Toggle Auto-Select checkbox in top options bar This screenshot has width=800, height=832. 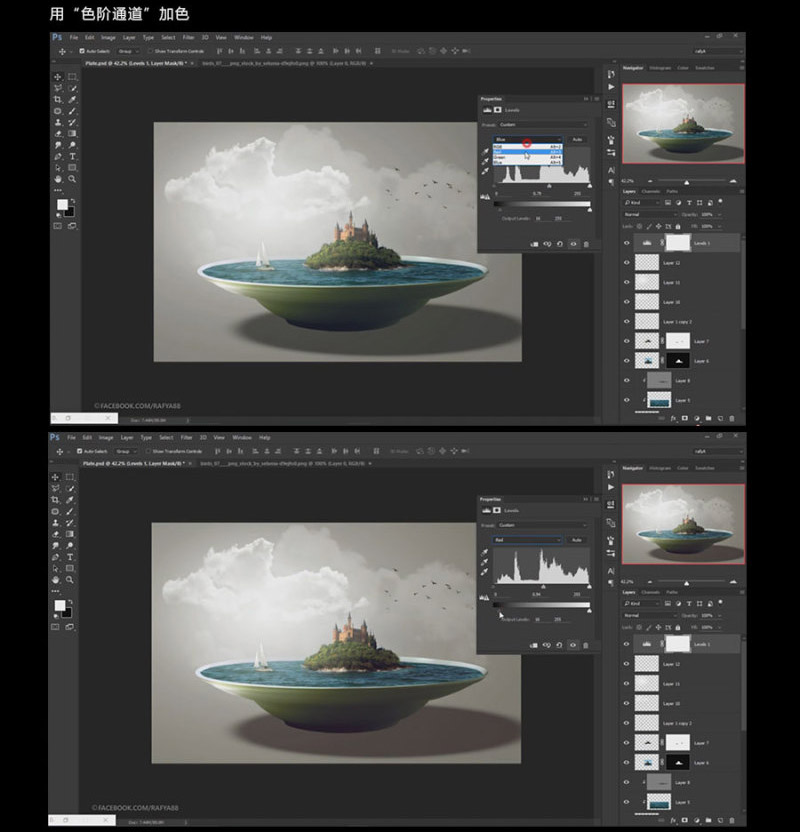82,51
